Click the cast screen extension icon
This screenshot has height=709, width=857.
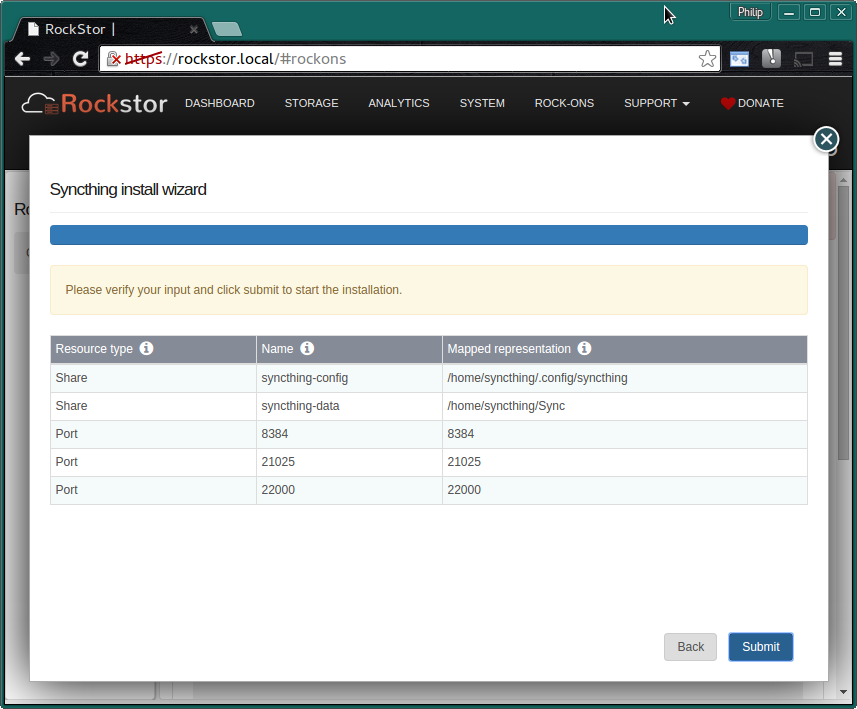pos(803,58)
